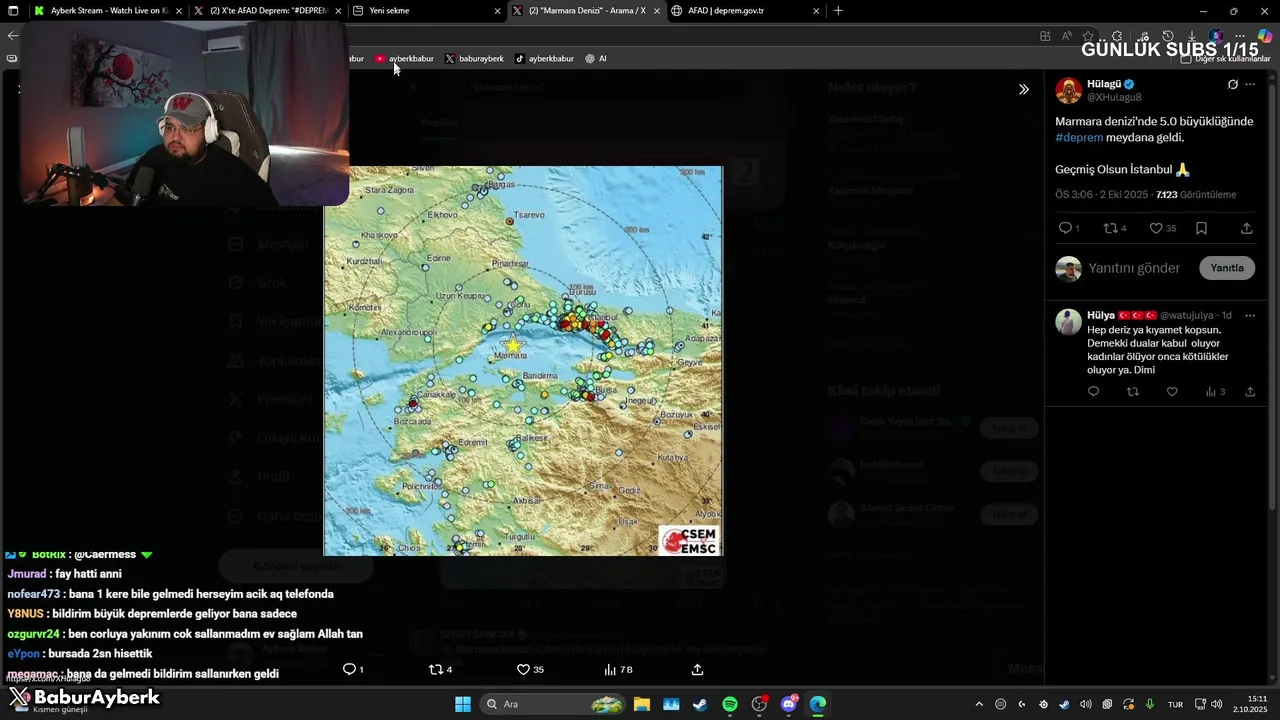Open a new browser tab

pos(838,11)
